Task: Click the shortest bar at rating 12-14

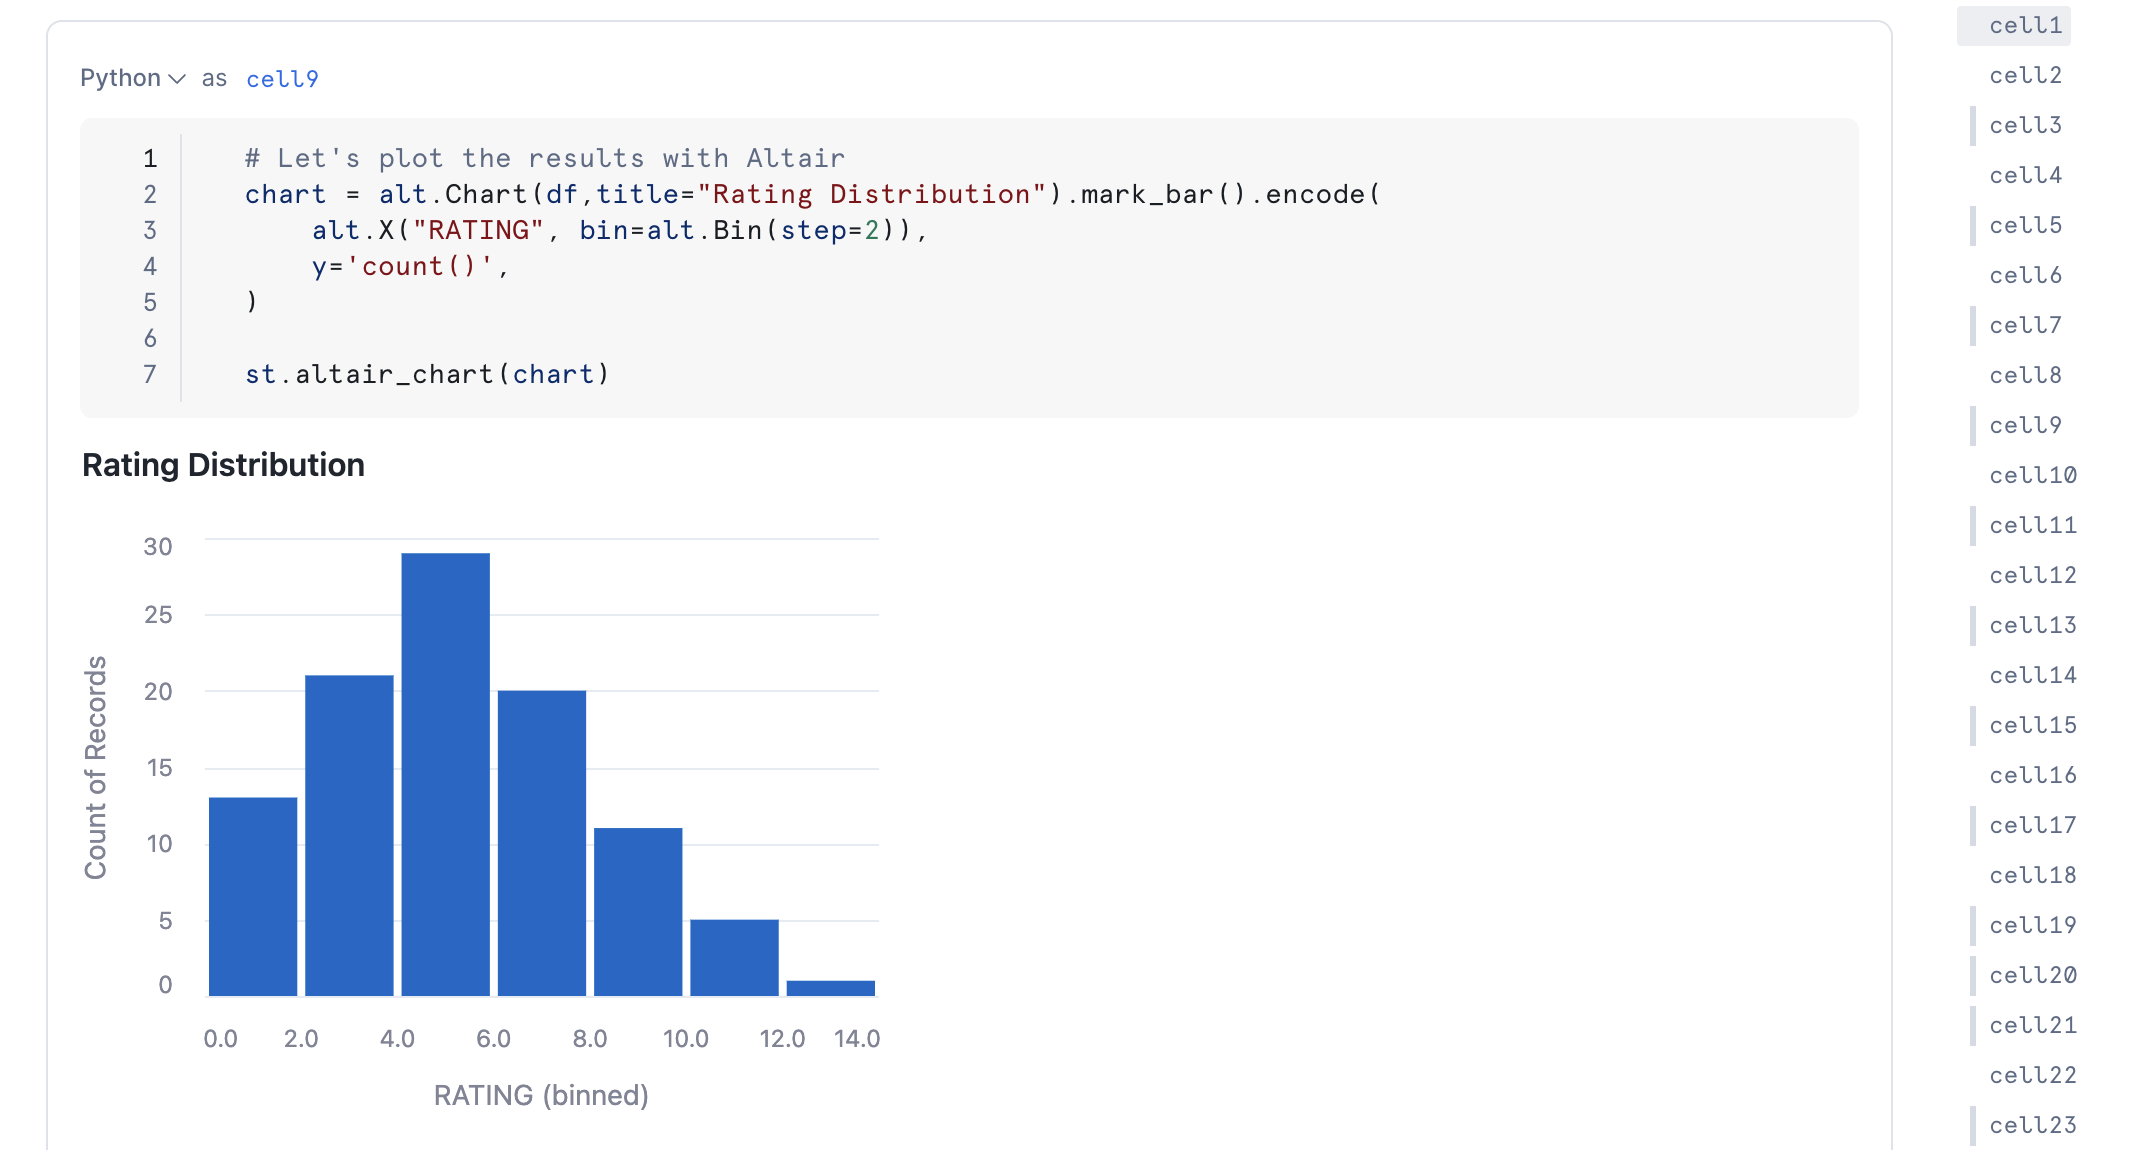Action: [830, 988]
